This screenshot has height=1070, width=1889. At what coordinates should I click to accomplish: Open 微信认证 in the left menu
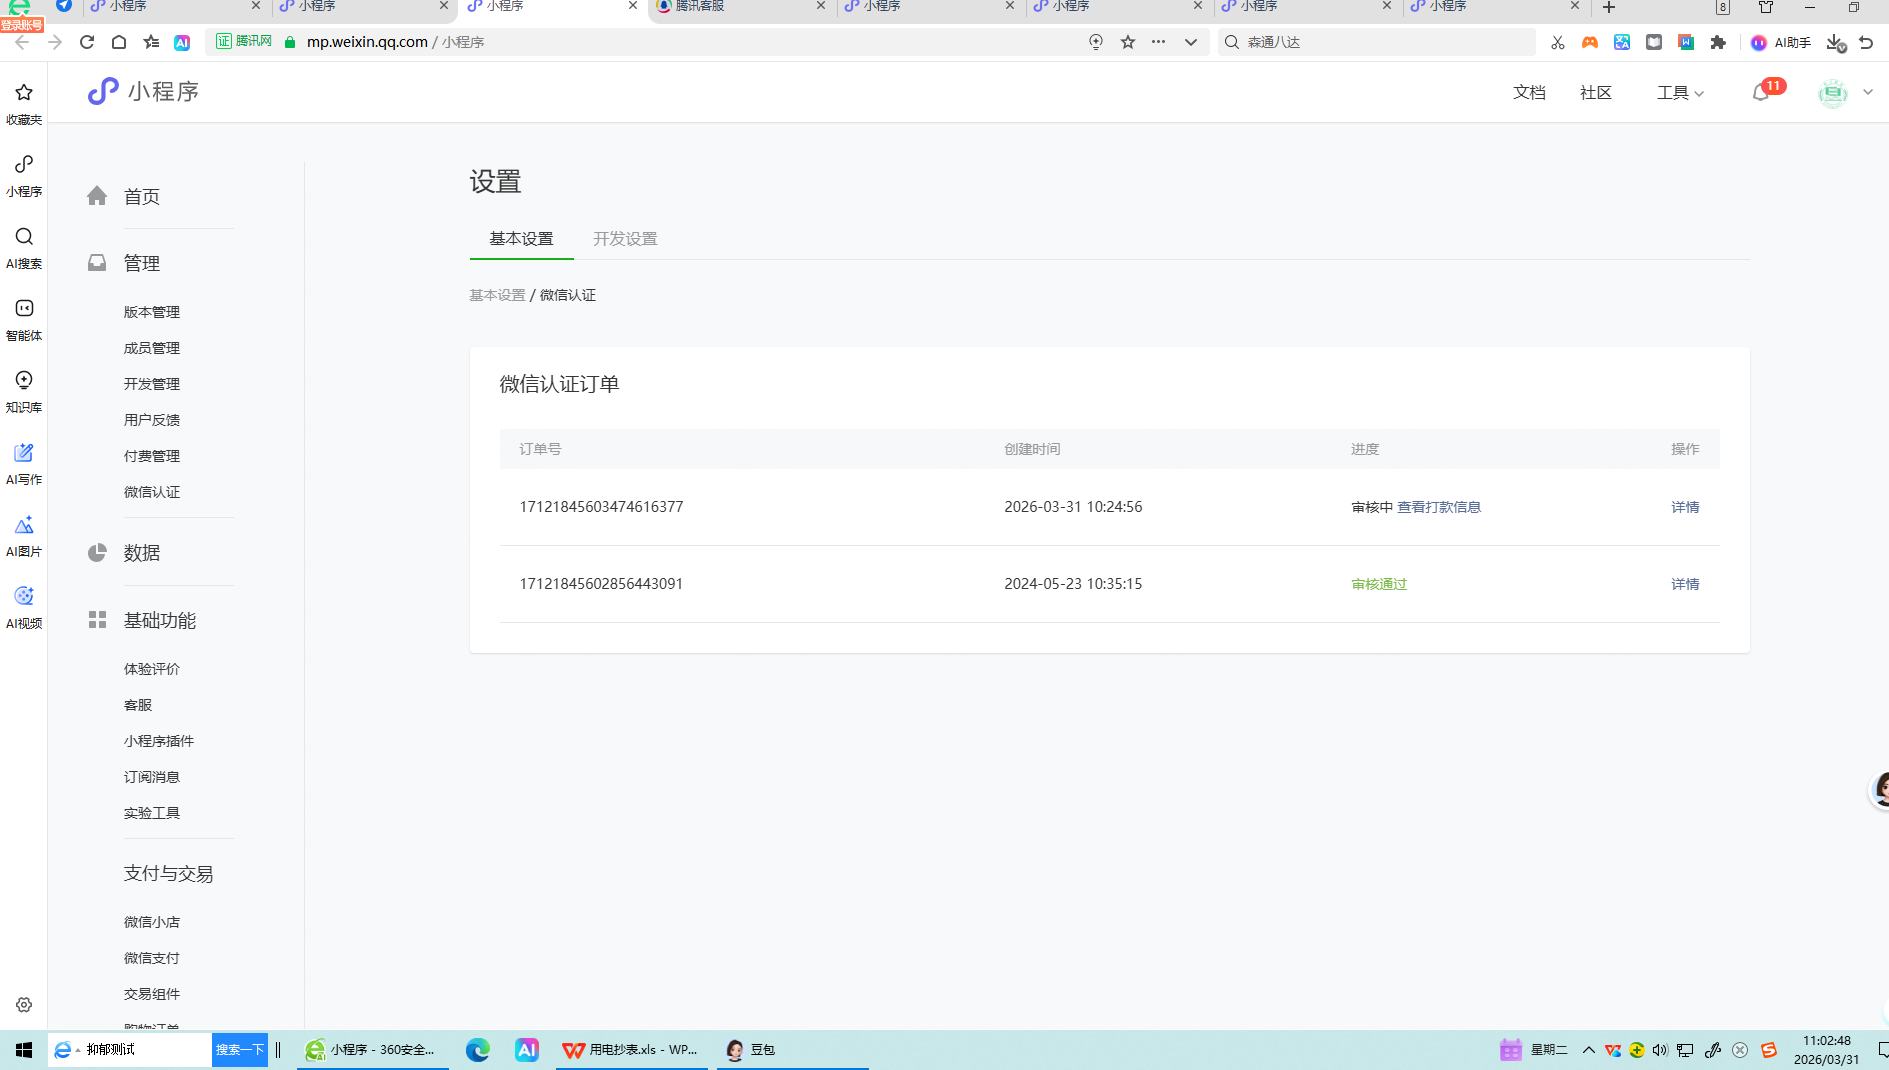(x=152, y=492)
